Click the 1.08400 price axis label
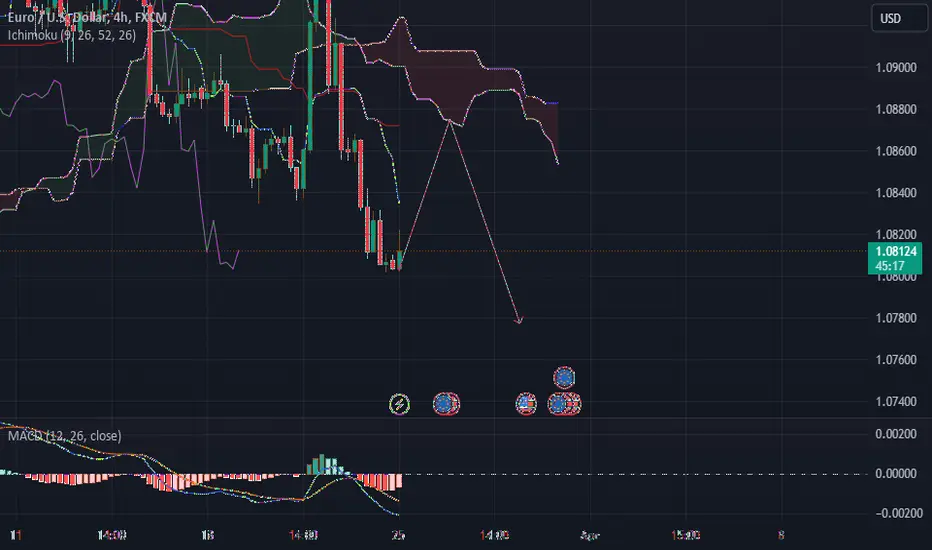Screen dimensions: 932x550 click(896, 193)
